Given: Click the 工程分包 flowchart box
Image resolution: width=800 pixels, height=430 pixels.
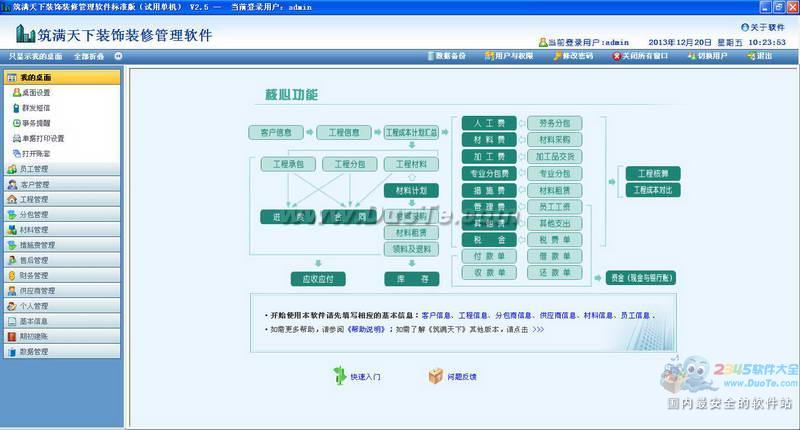Looking at the screenshot, I should 350,164.
